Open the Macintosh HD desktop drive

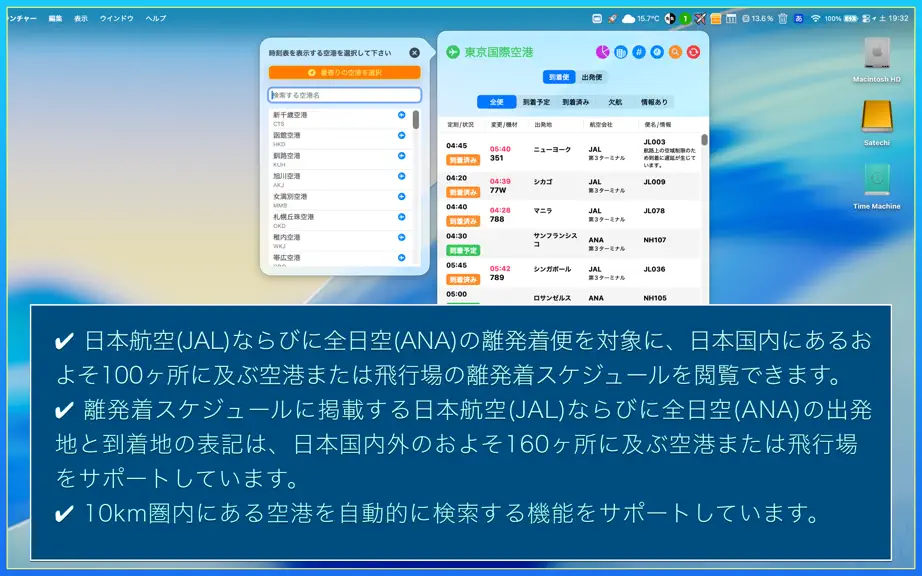coord(877,59)
